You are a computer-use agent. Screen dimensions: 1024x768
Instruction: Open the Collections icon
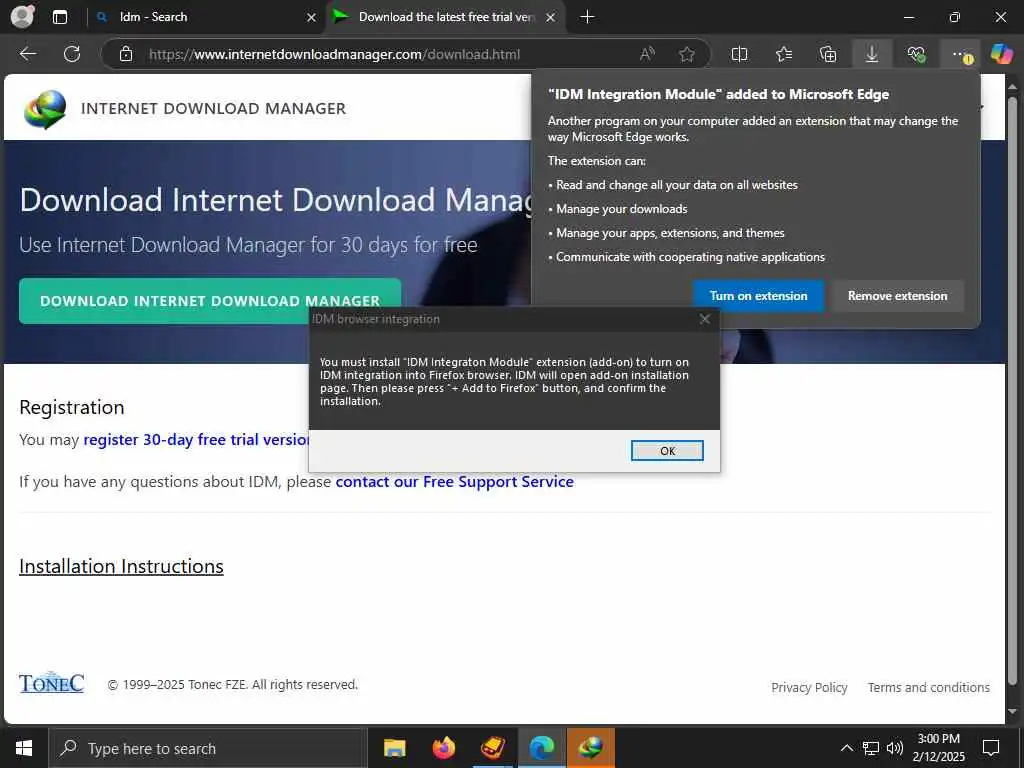click(827, 54)
